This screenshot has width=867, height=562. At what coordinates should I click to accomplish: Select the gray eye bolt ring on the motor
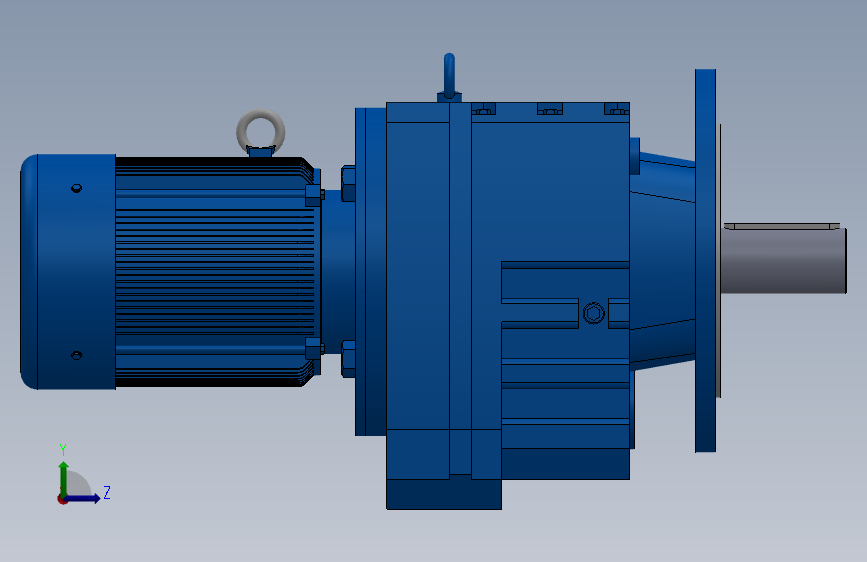pyautogui.click(x=260, y=131)
